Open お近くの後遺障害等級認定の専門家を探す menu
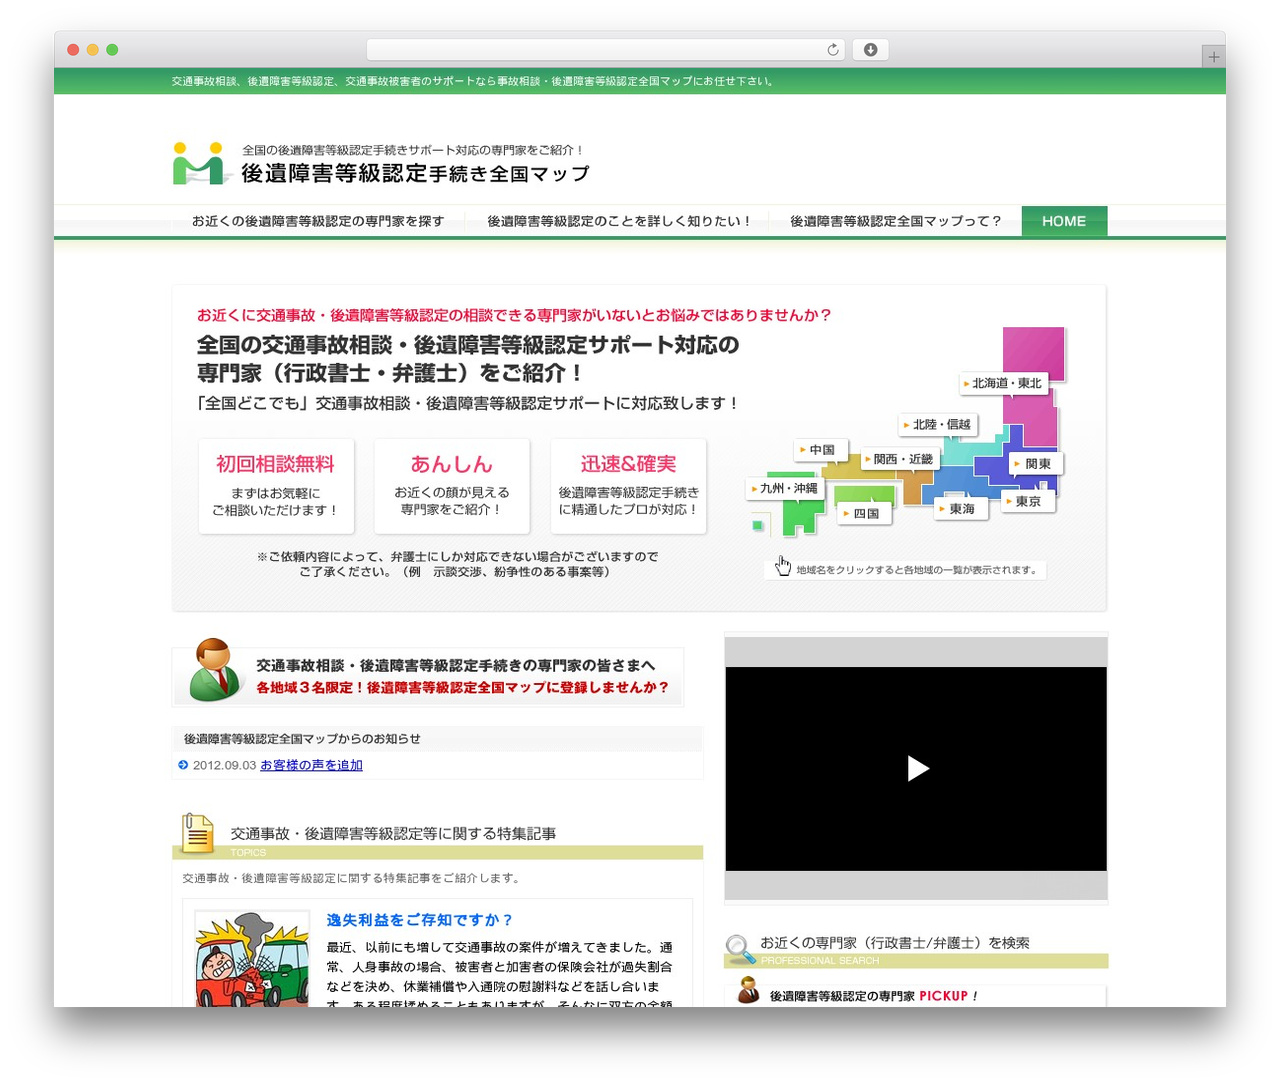Image resolution: width=1280 pixels, height=1084 pixels. pos(318,221)
